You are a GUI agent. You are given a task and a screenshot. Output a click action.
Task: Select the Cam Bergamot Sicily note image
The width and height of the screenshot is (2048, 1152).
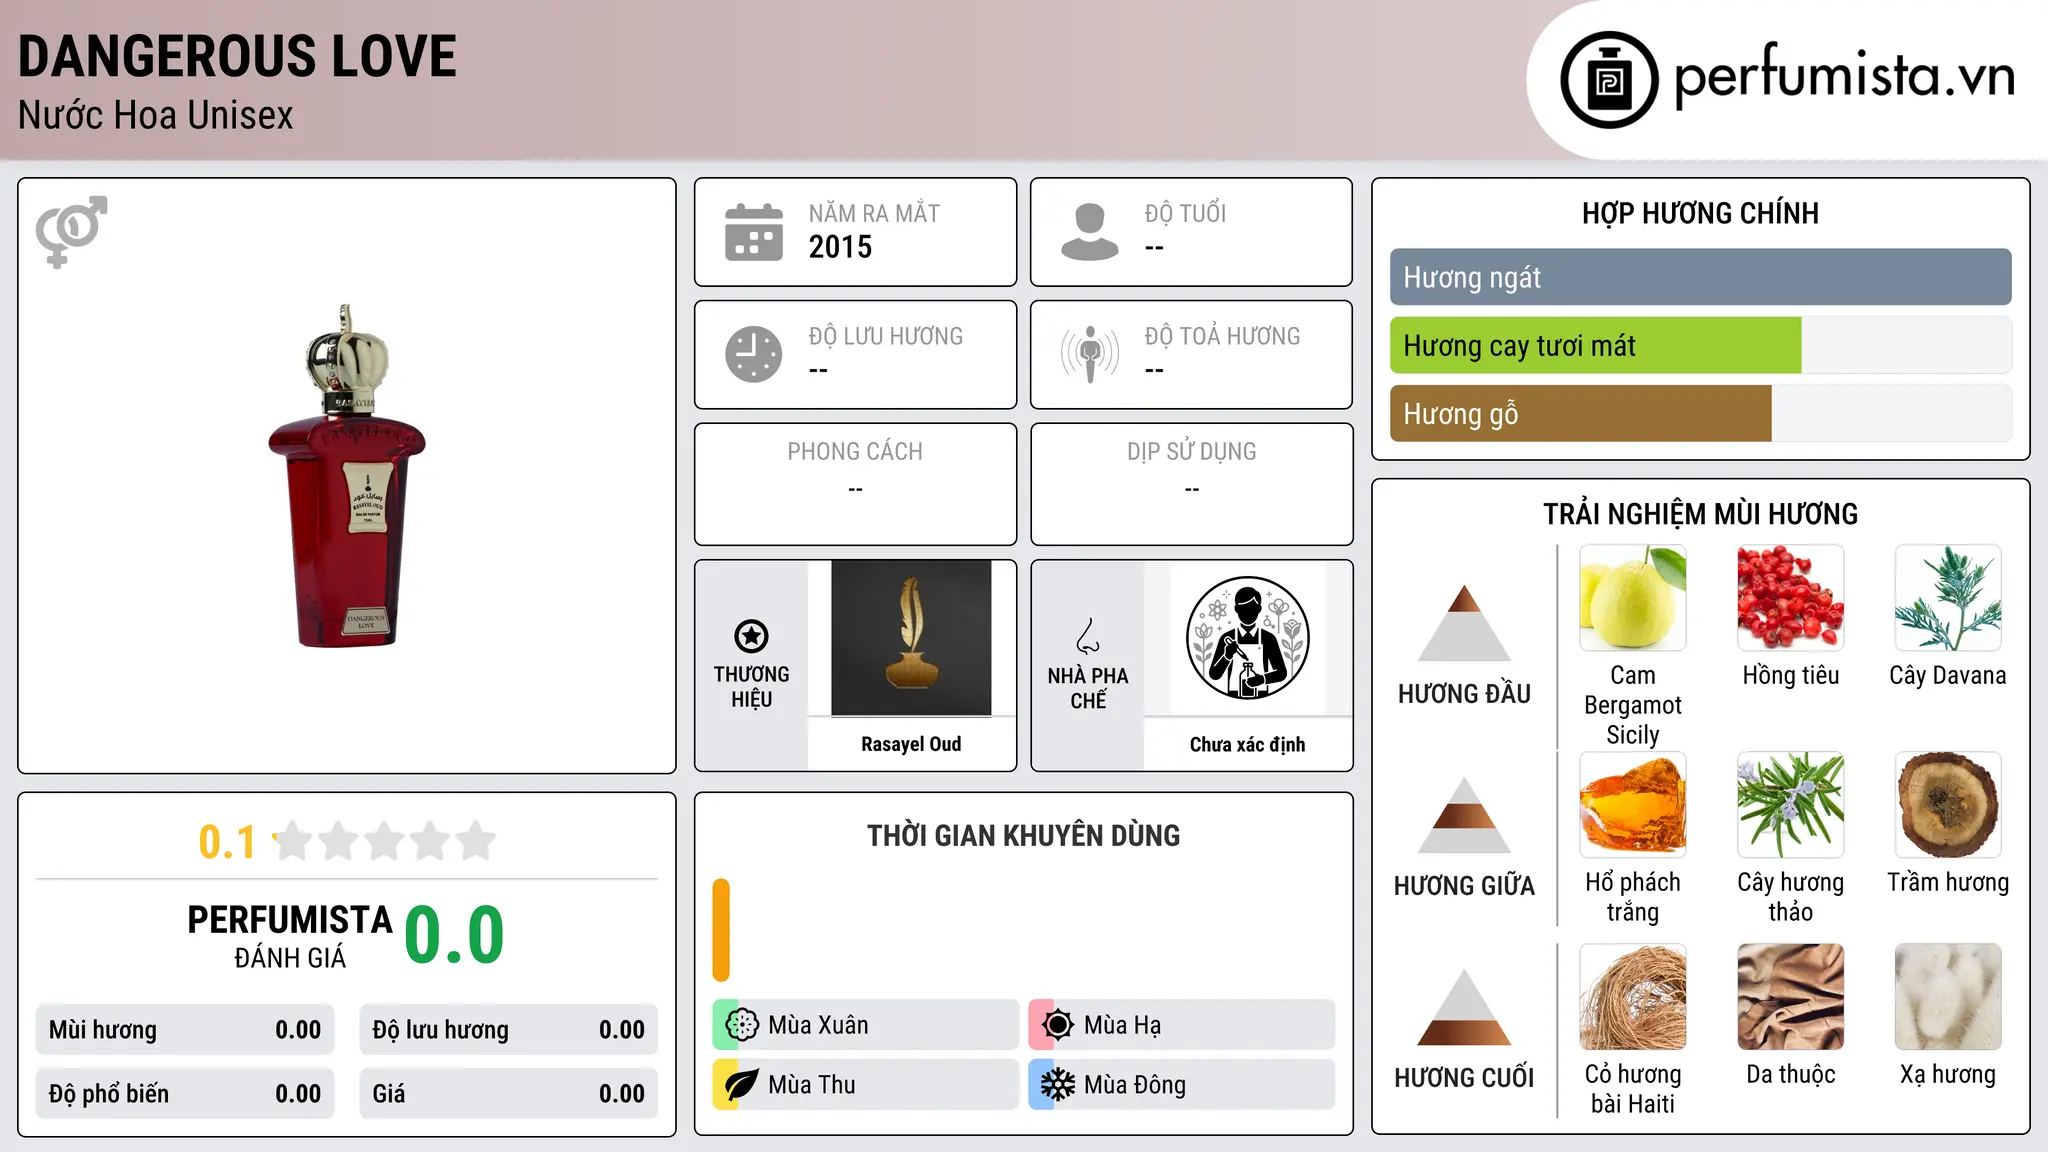[x=1633, y=598]
